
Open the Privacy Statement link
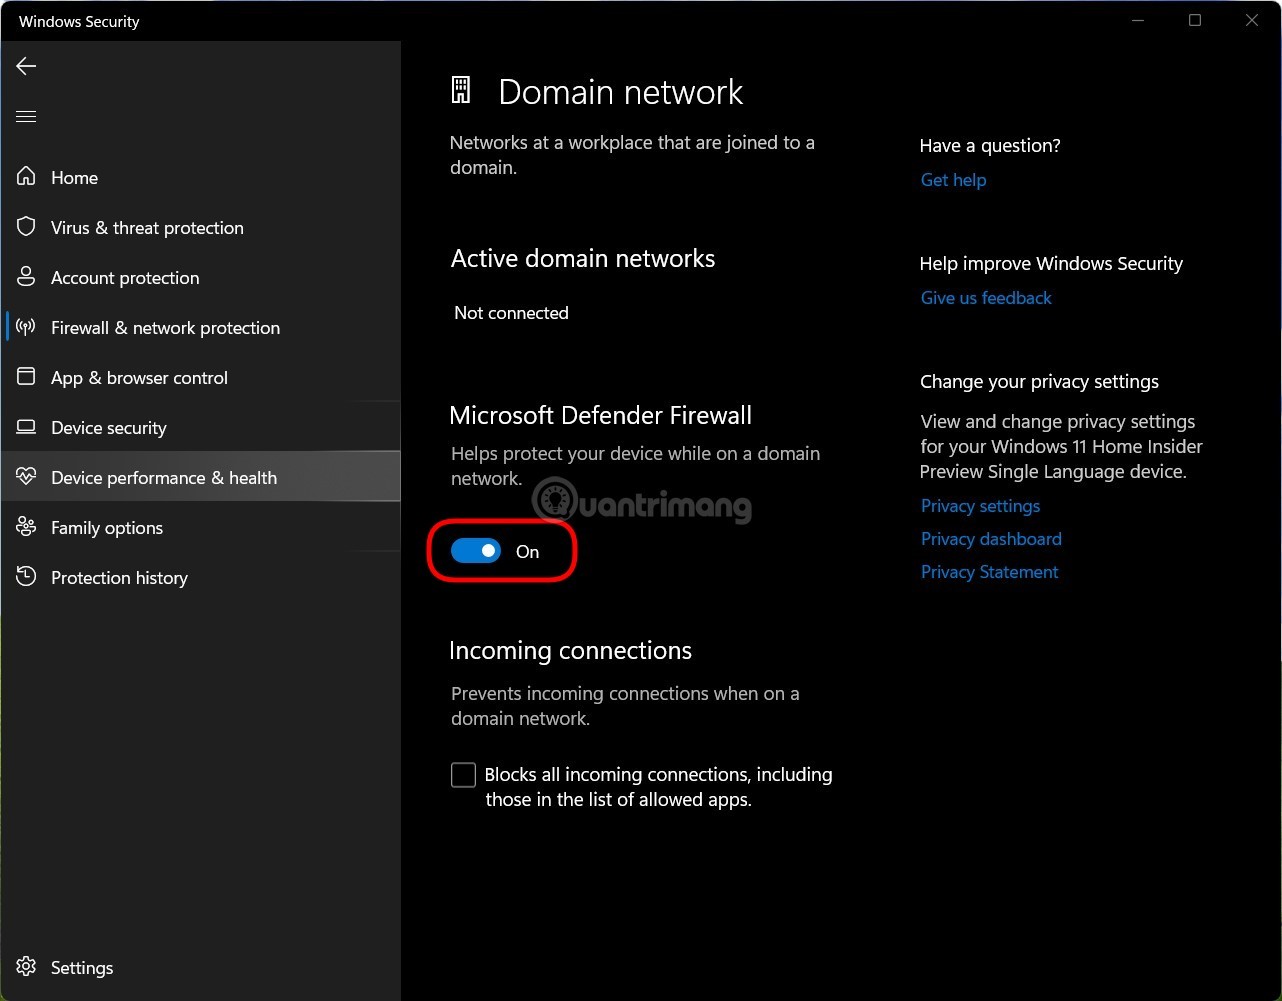(x=989, y=572)
